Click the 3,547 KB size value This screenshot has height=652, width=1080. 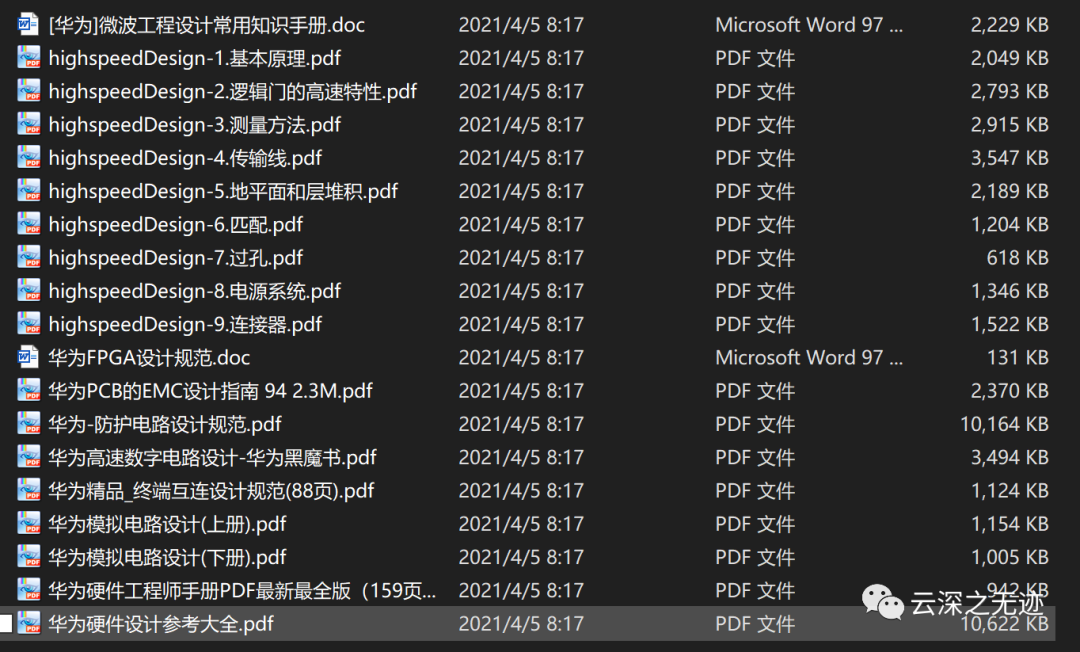coord(1009,158)
